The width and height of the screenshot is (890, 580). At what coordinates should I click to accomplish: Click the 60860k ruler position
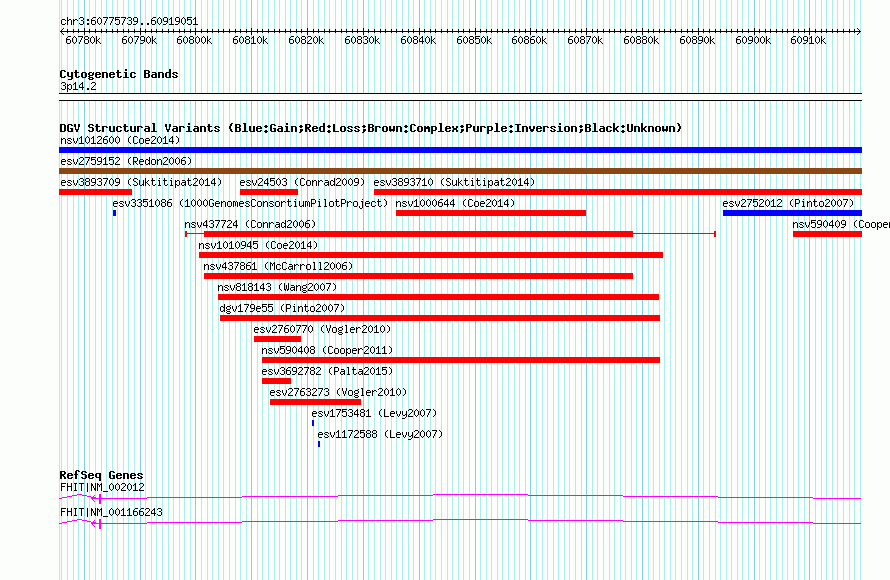(x=529, y=40)
